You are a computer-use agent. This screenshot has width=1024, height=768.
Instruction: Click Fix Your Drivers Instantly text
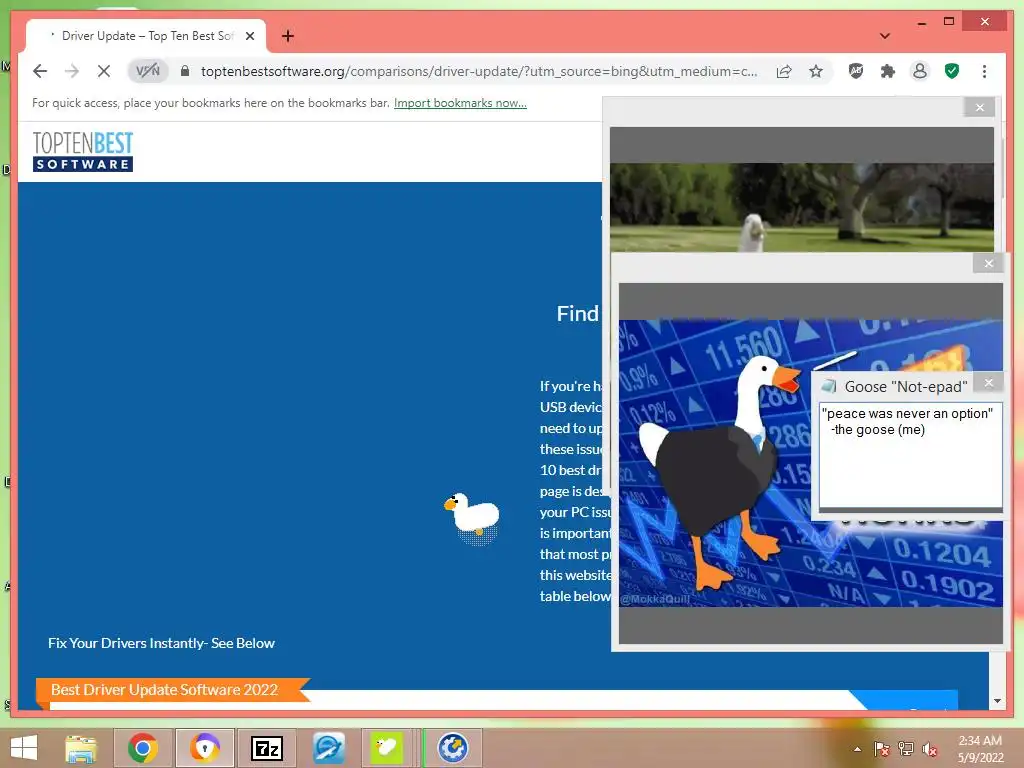tap(161, 643)
